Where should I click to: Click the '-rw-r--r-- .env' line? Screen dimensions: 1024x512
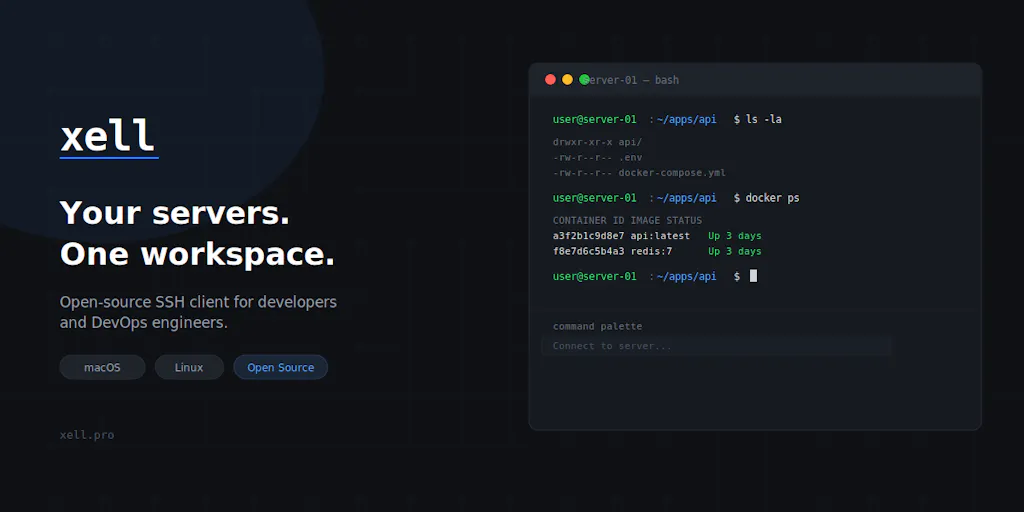(x=598, y=157)
